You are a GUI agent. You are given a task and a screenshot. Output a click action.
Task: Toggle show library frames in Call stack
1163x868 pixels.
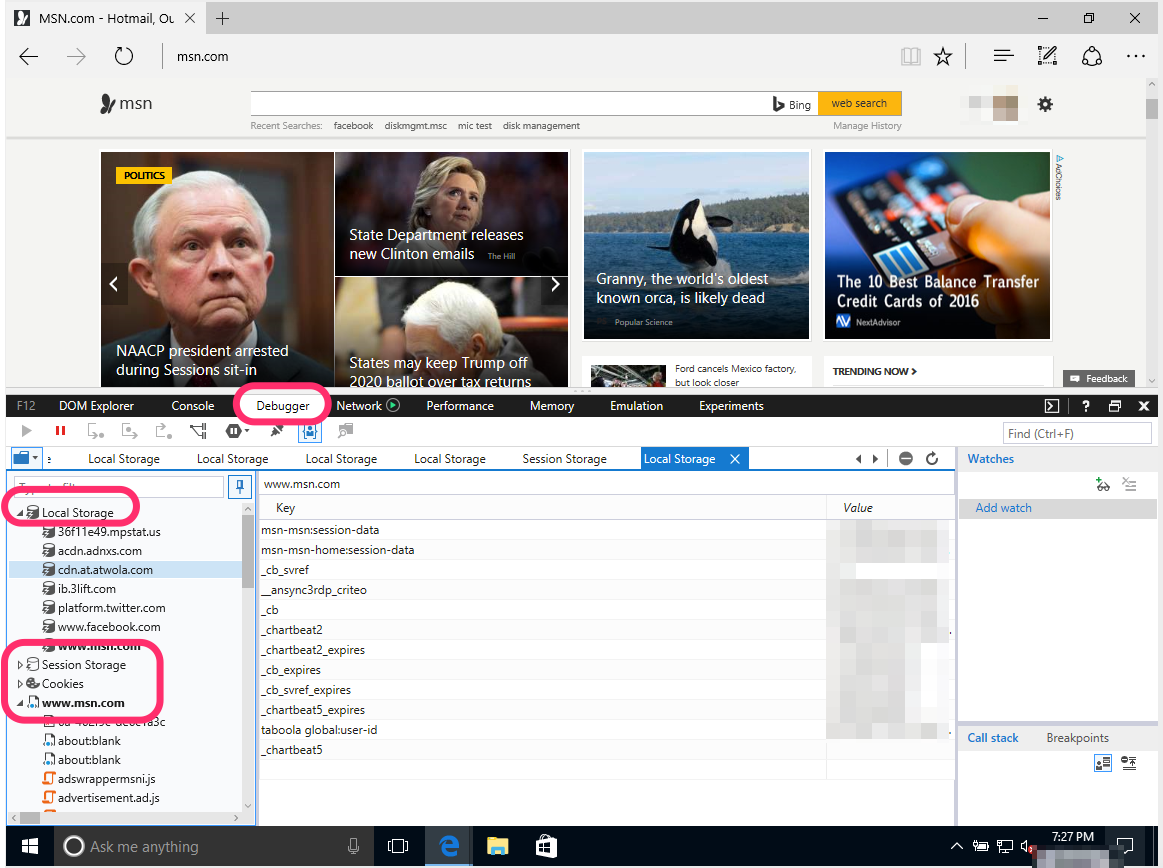(x=1103, y=763)
